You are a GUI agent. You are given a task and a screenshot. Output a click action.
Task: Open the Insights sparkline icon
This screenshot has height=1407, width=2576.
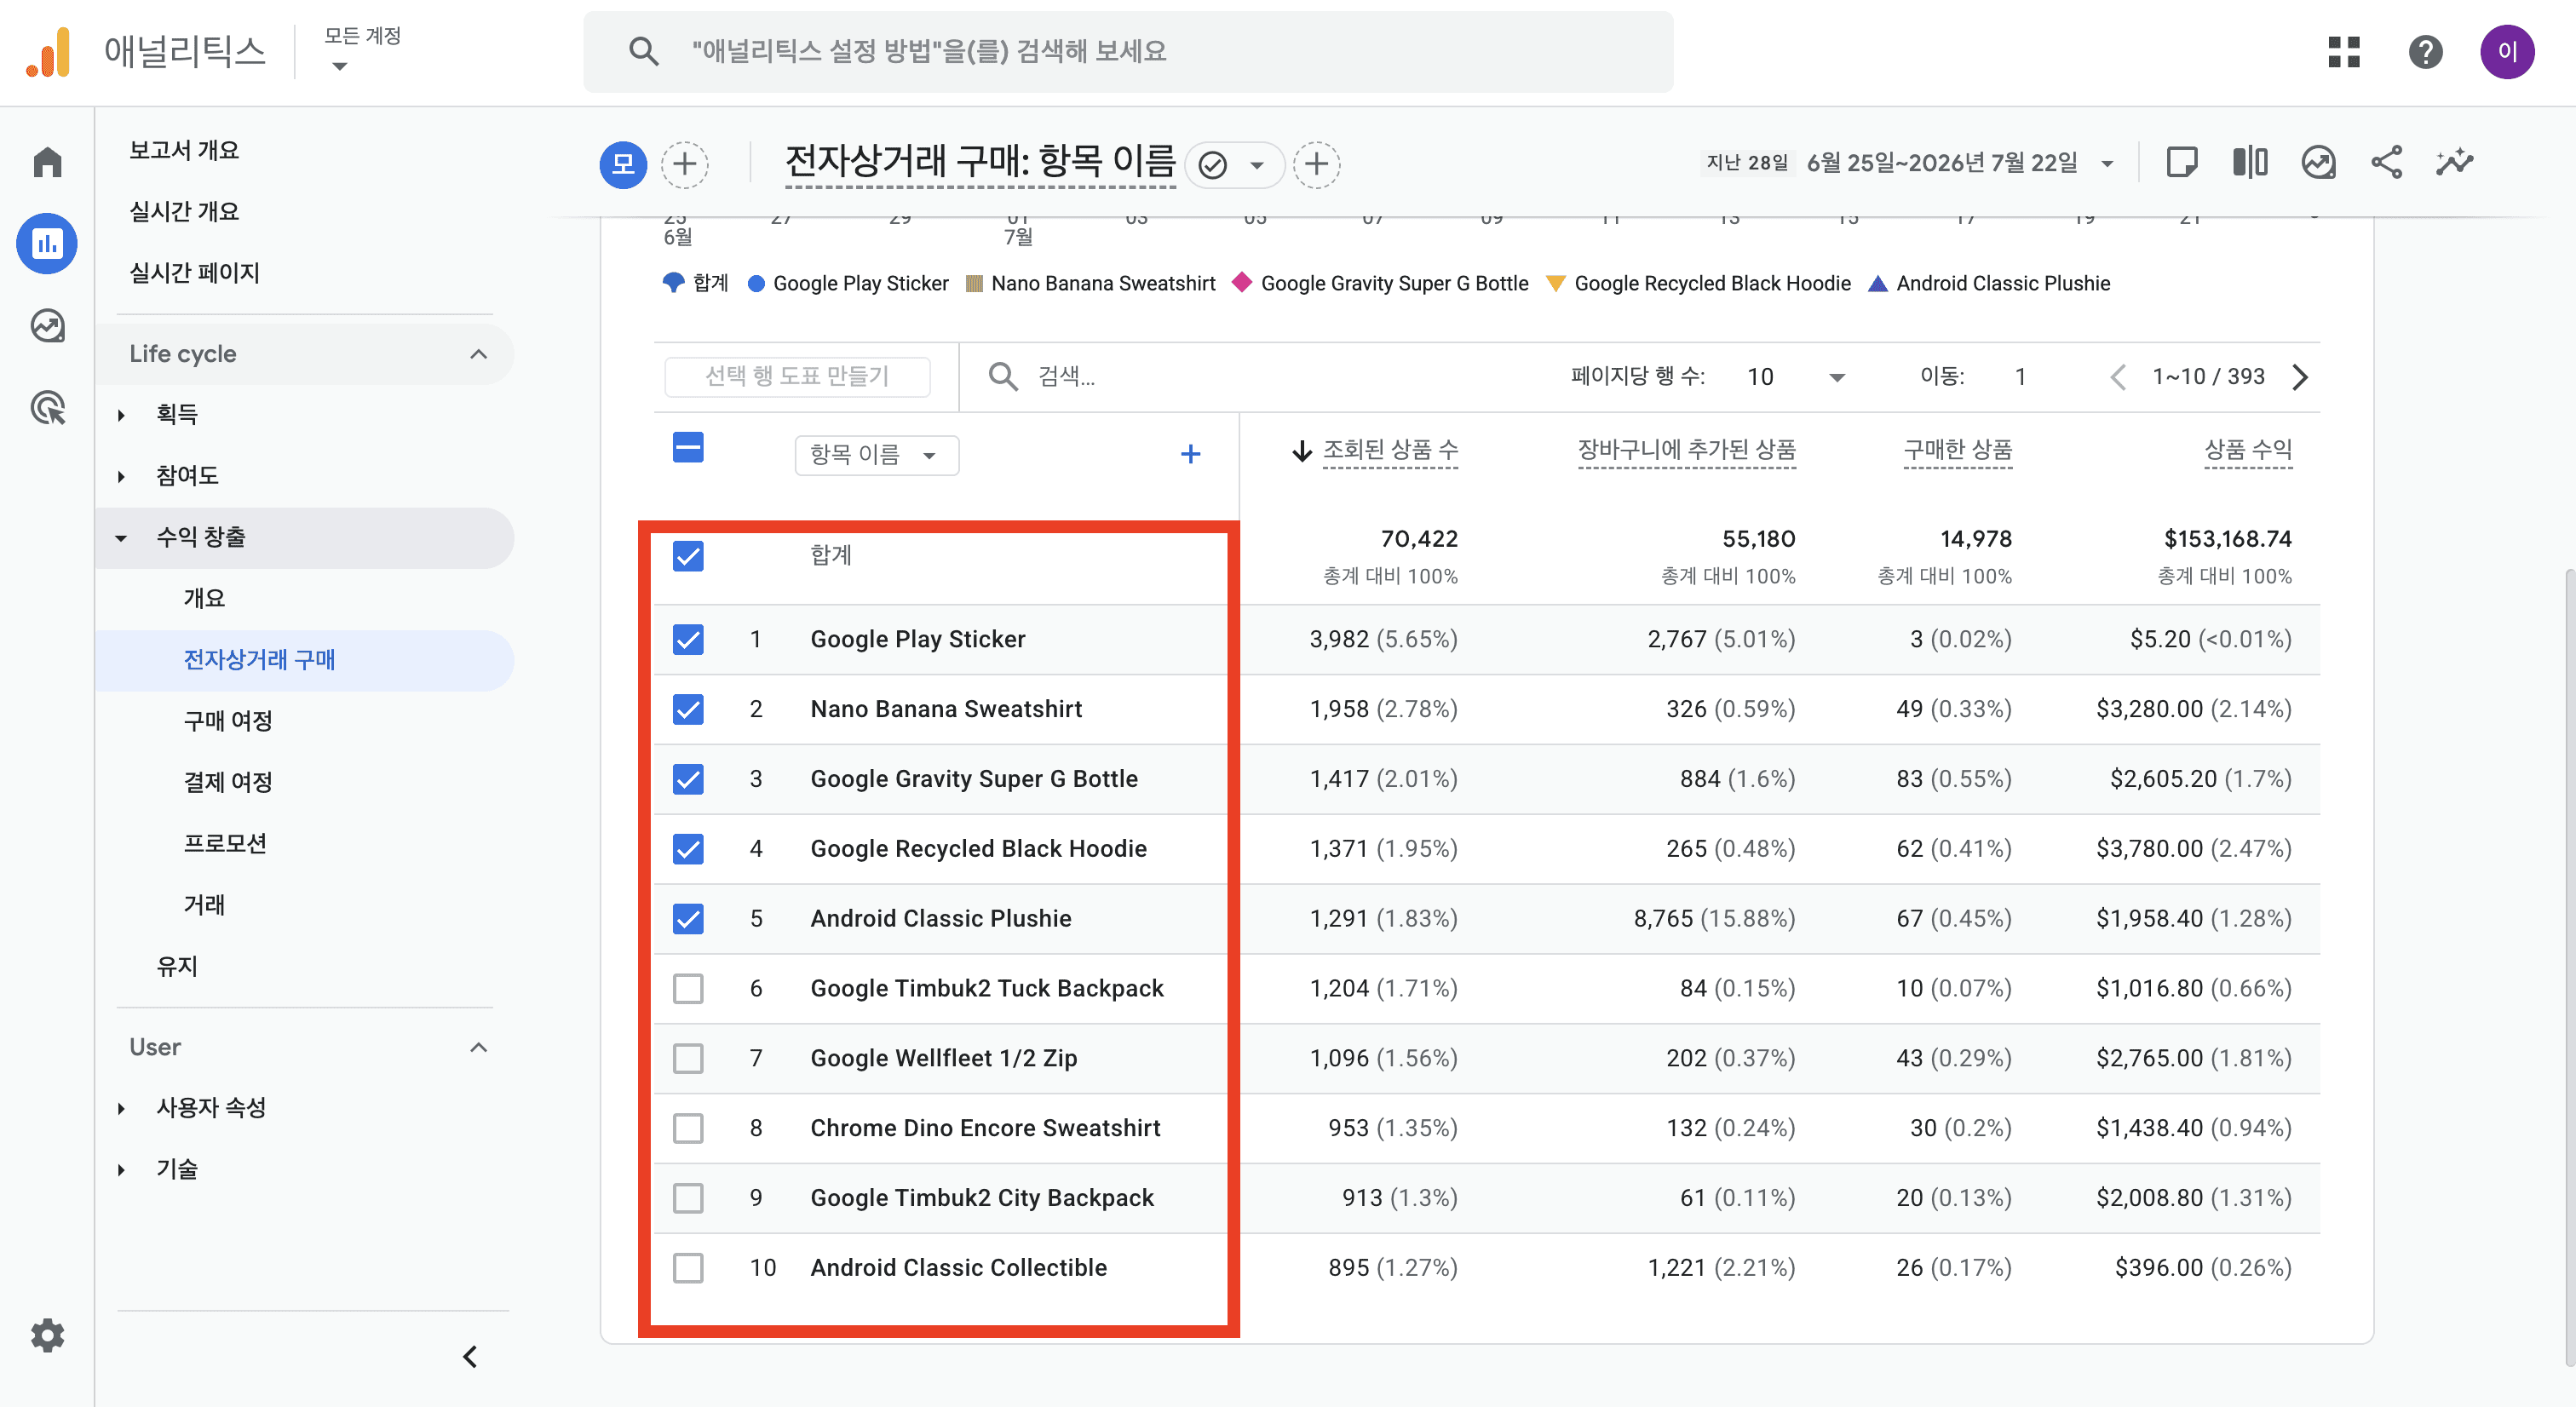(2454, 162)
